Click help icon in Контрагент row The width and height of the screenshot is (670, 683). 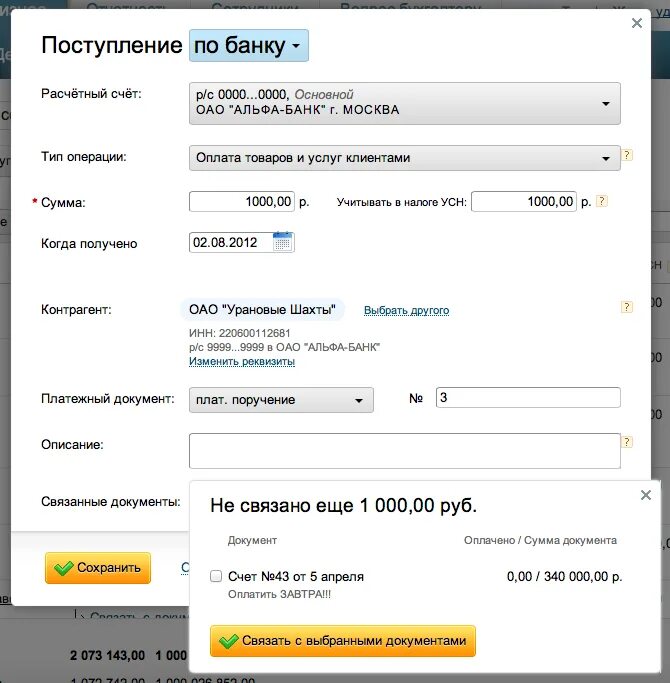[626, 307]
